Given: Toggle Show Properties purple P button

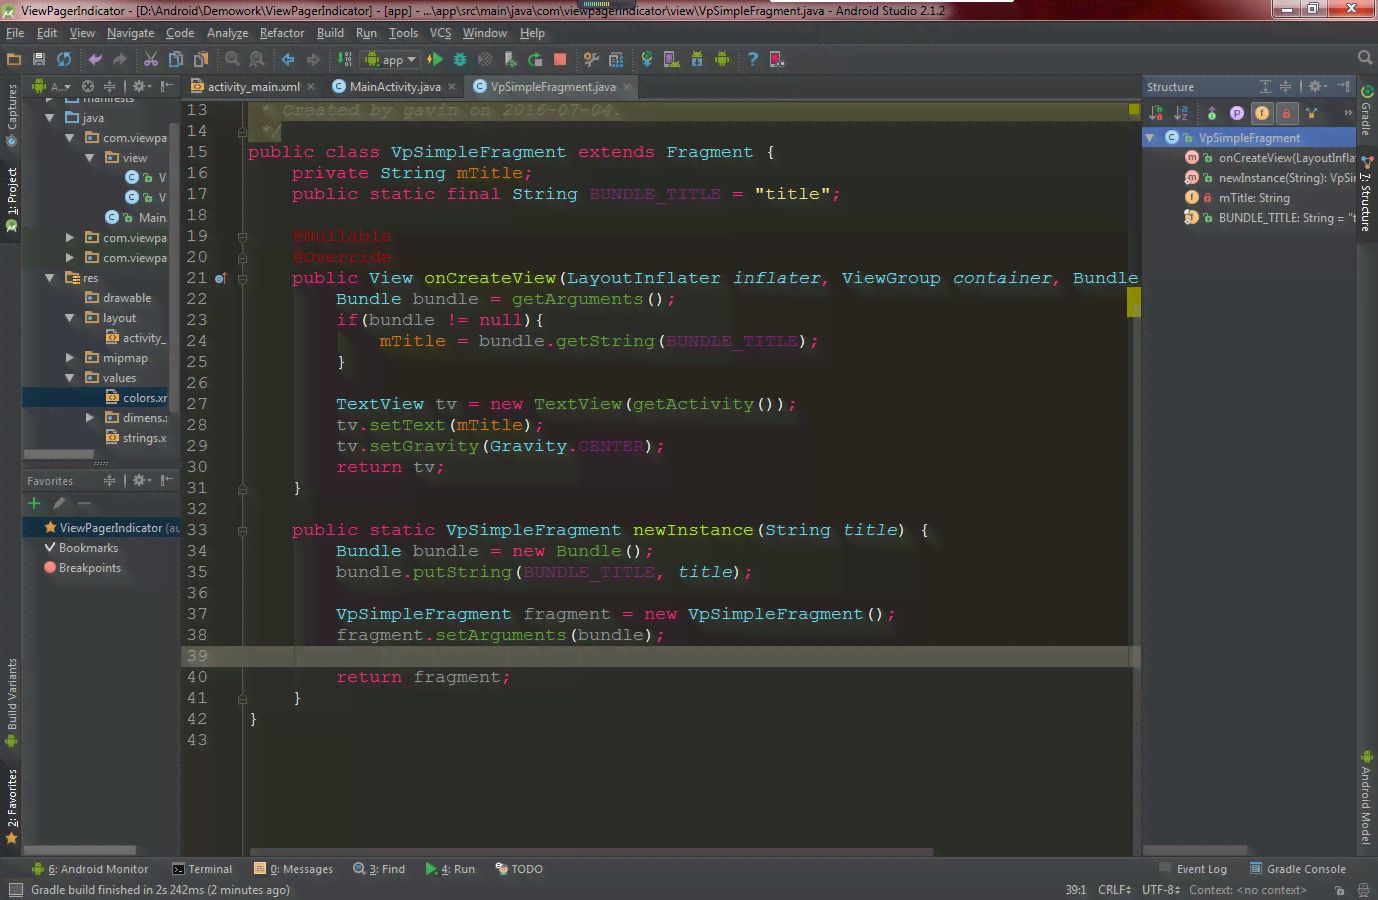Looking at the screenshot, I should pos(1237,113).
